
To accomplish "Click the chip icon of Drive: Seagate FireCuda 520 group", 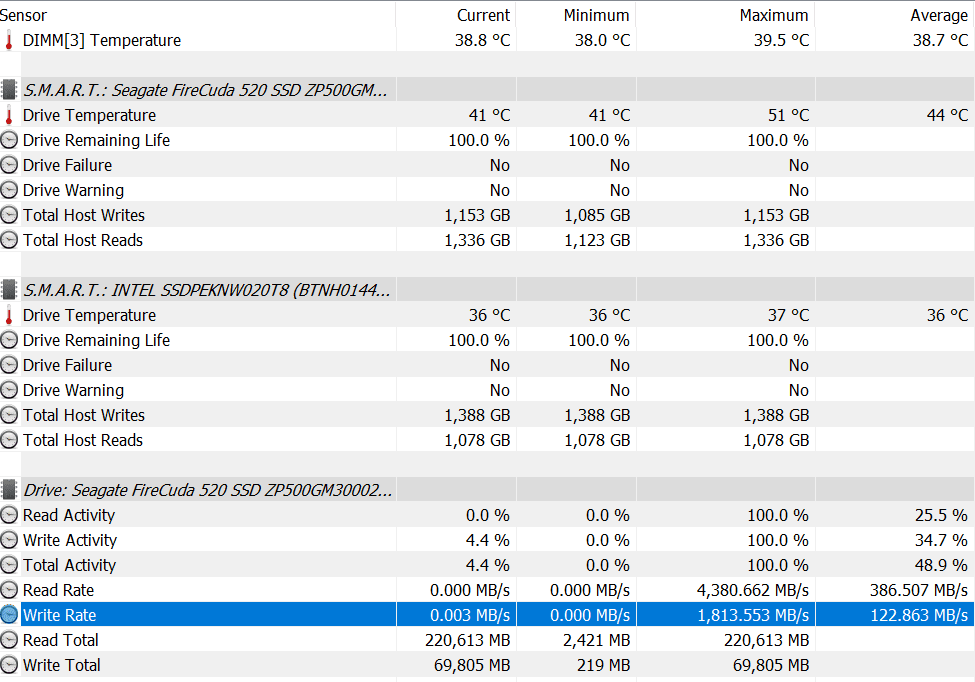I will (x=9, y=490).
